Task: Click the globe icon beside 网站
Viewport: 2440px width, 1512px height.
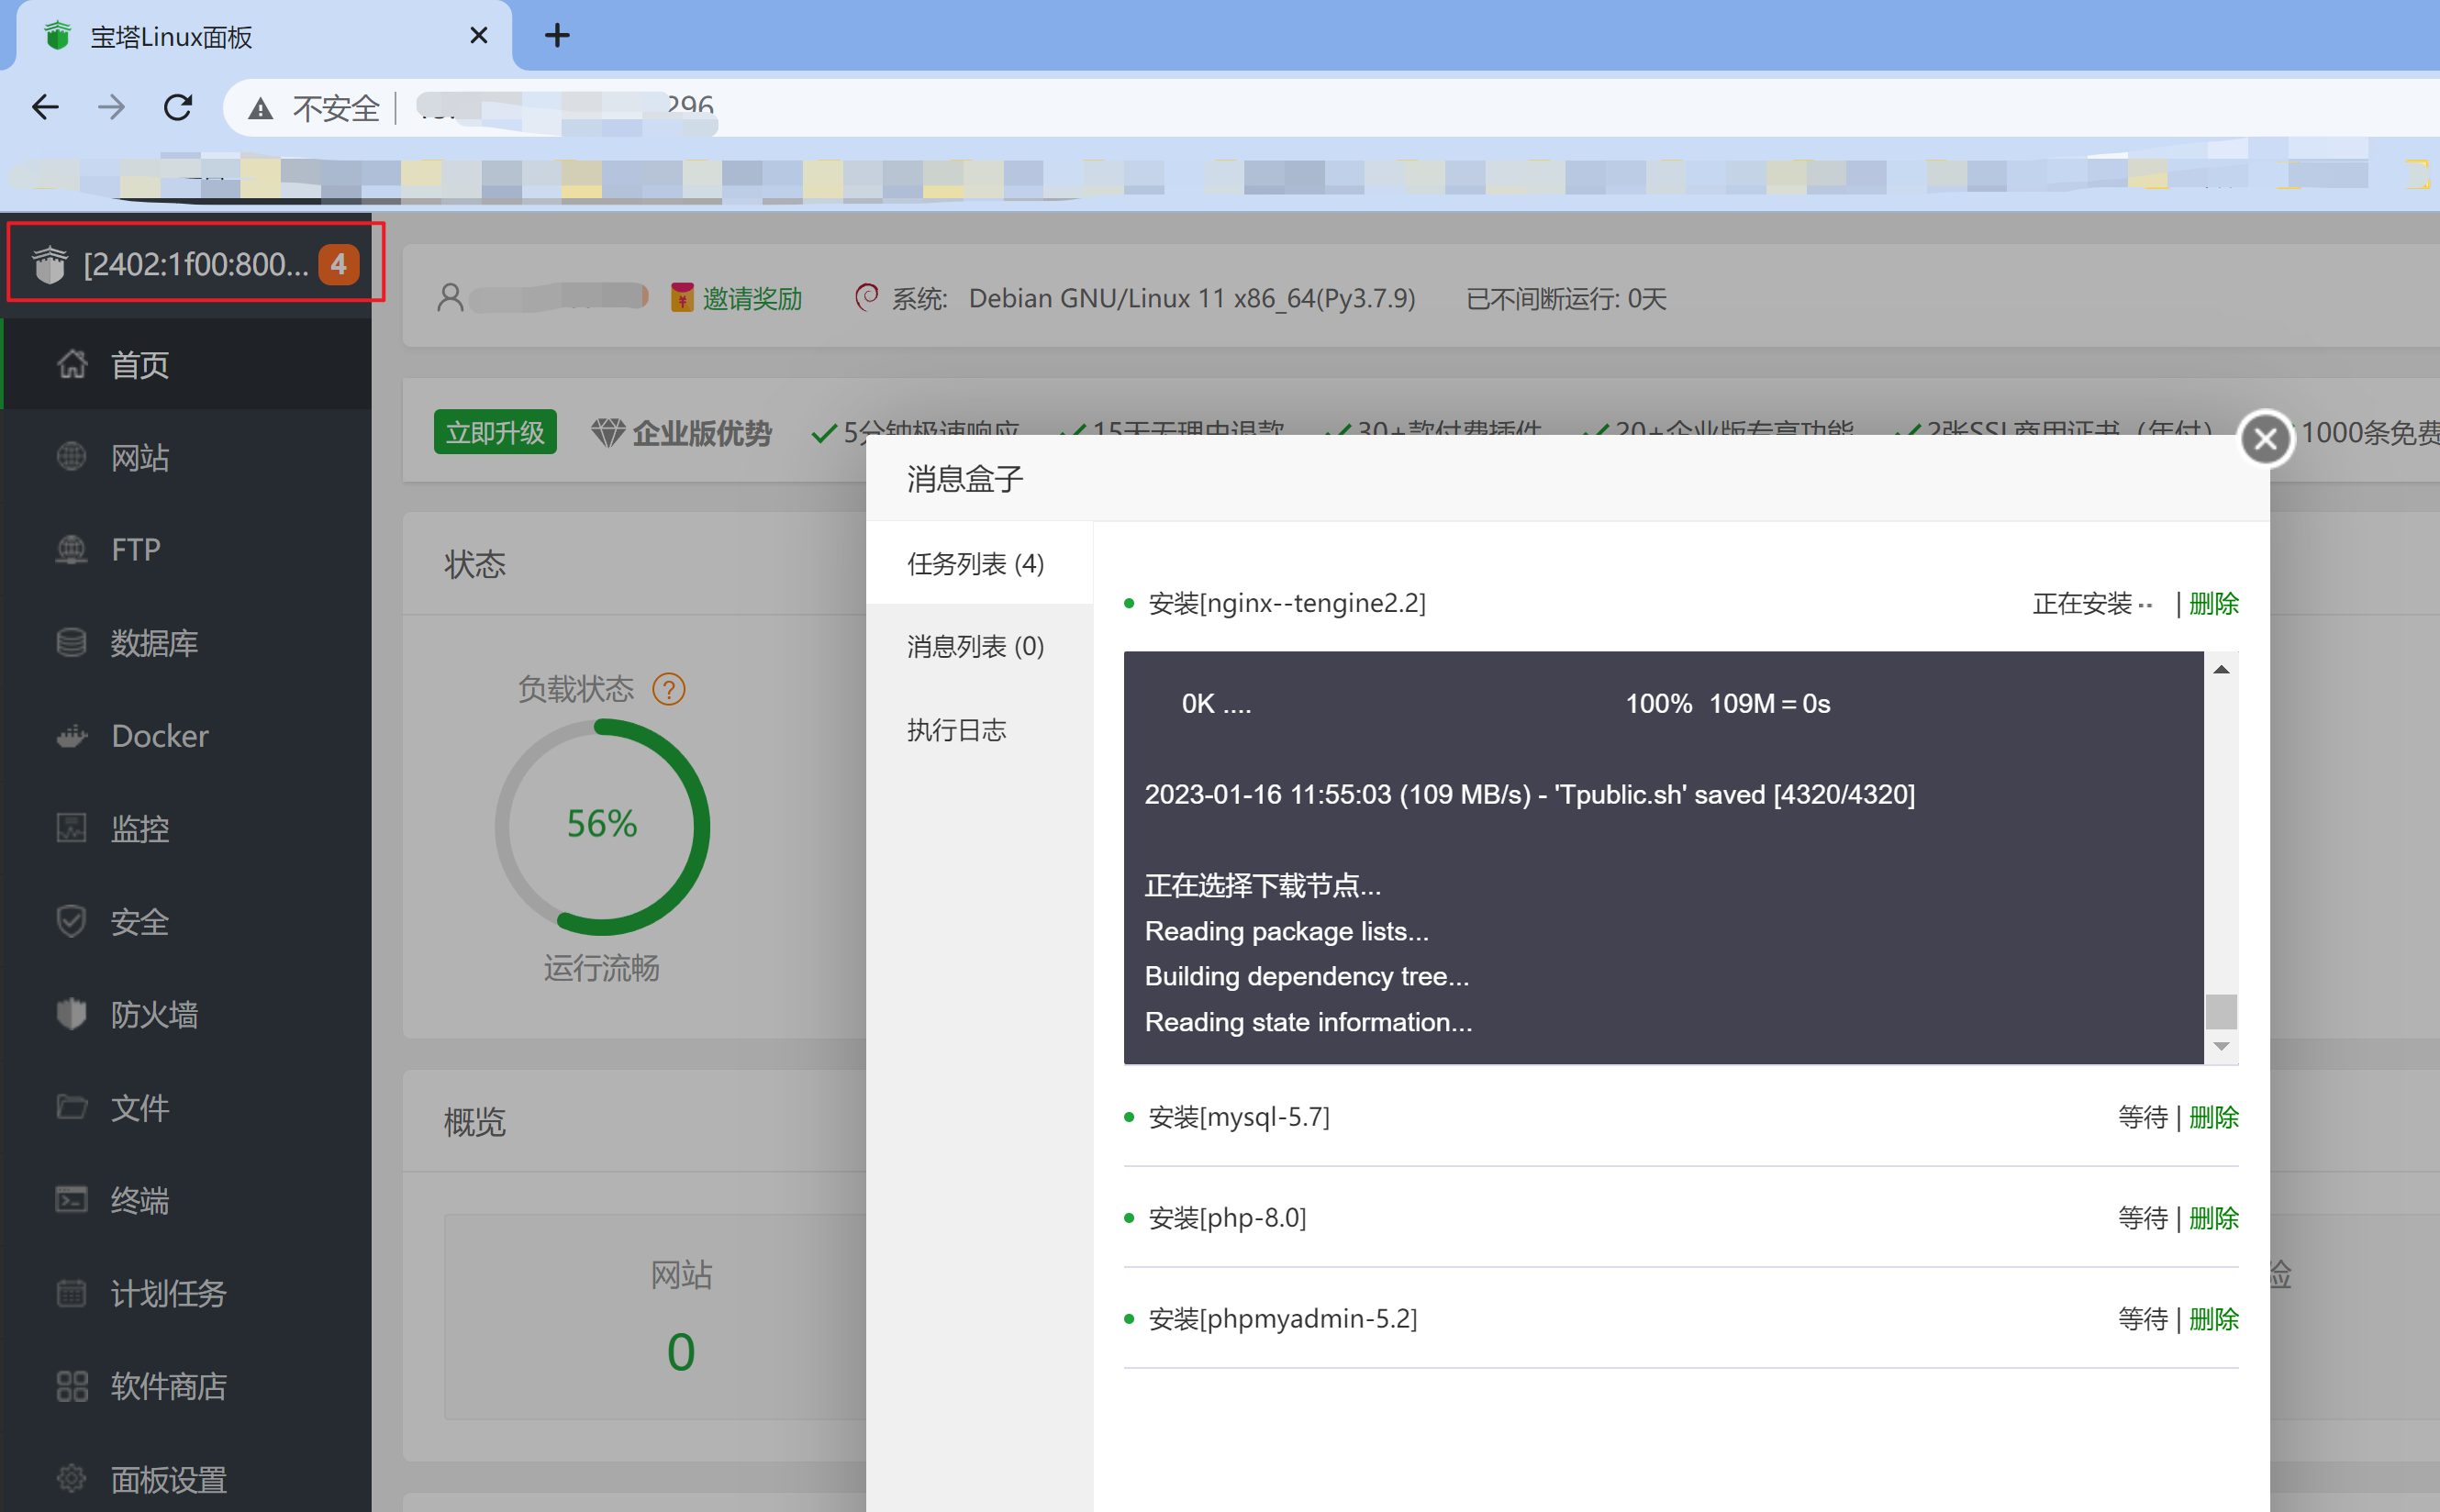Action: click(x=71, y=457)
